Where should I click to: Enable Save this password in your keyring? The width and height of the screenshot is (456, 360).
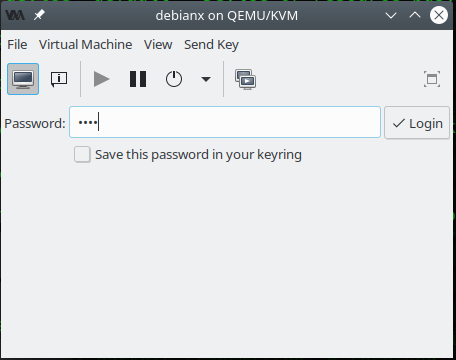click(82, 155)
